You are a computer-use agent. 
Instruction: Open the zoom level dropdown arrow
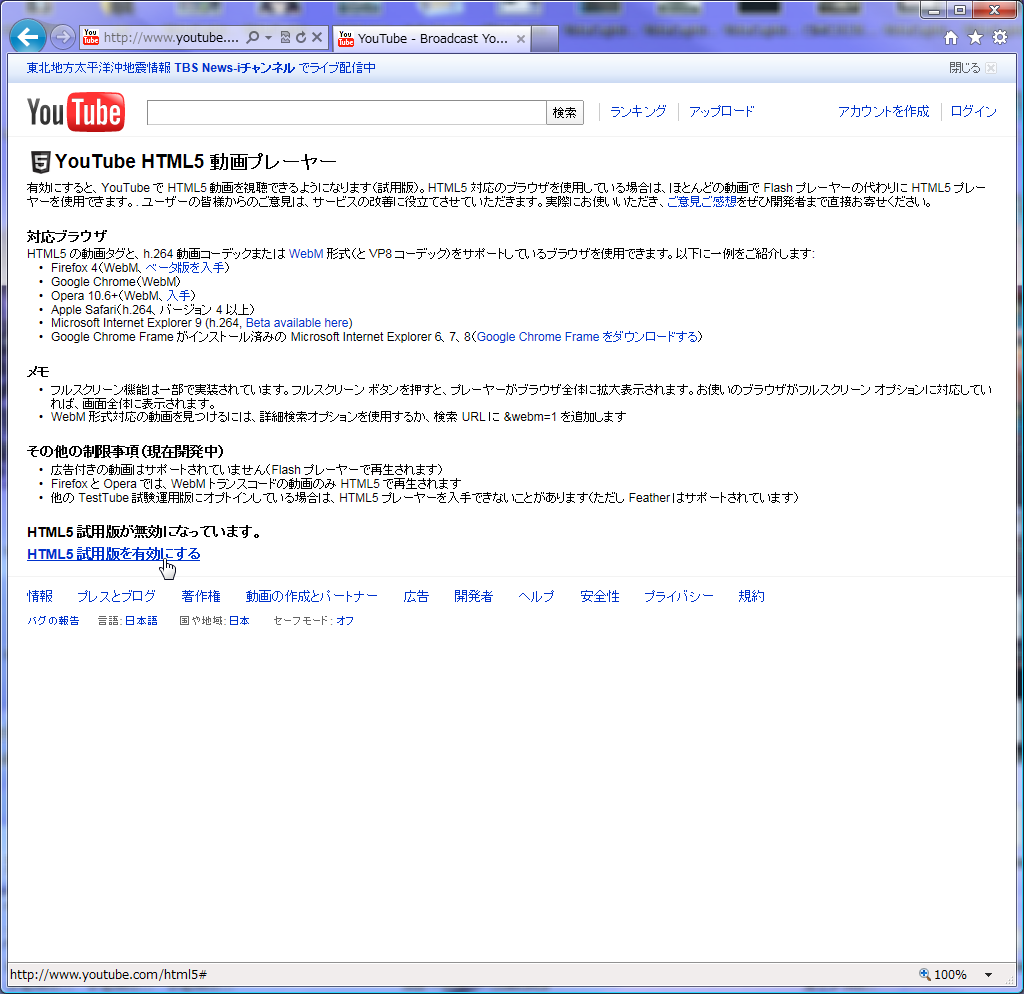point(988,975)
